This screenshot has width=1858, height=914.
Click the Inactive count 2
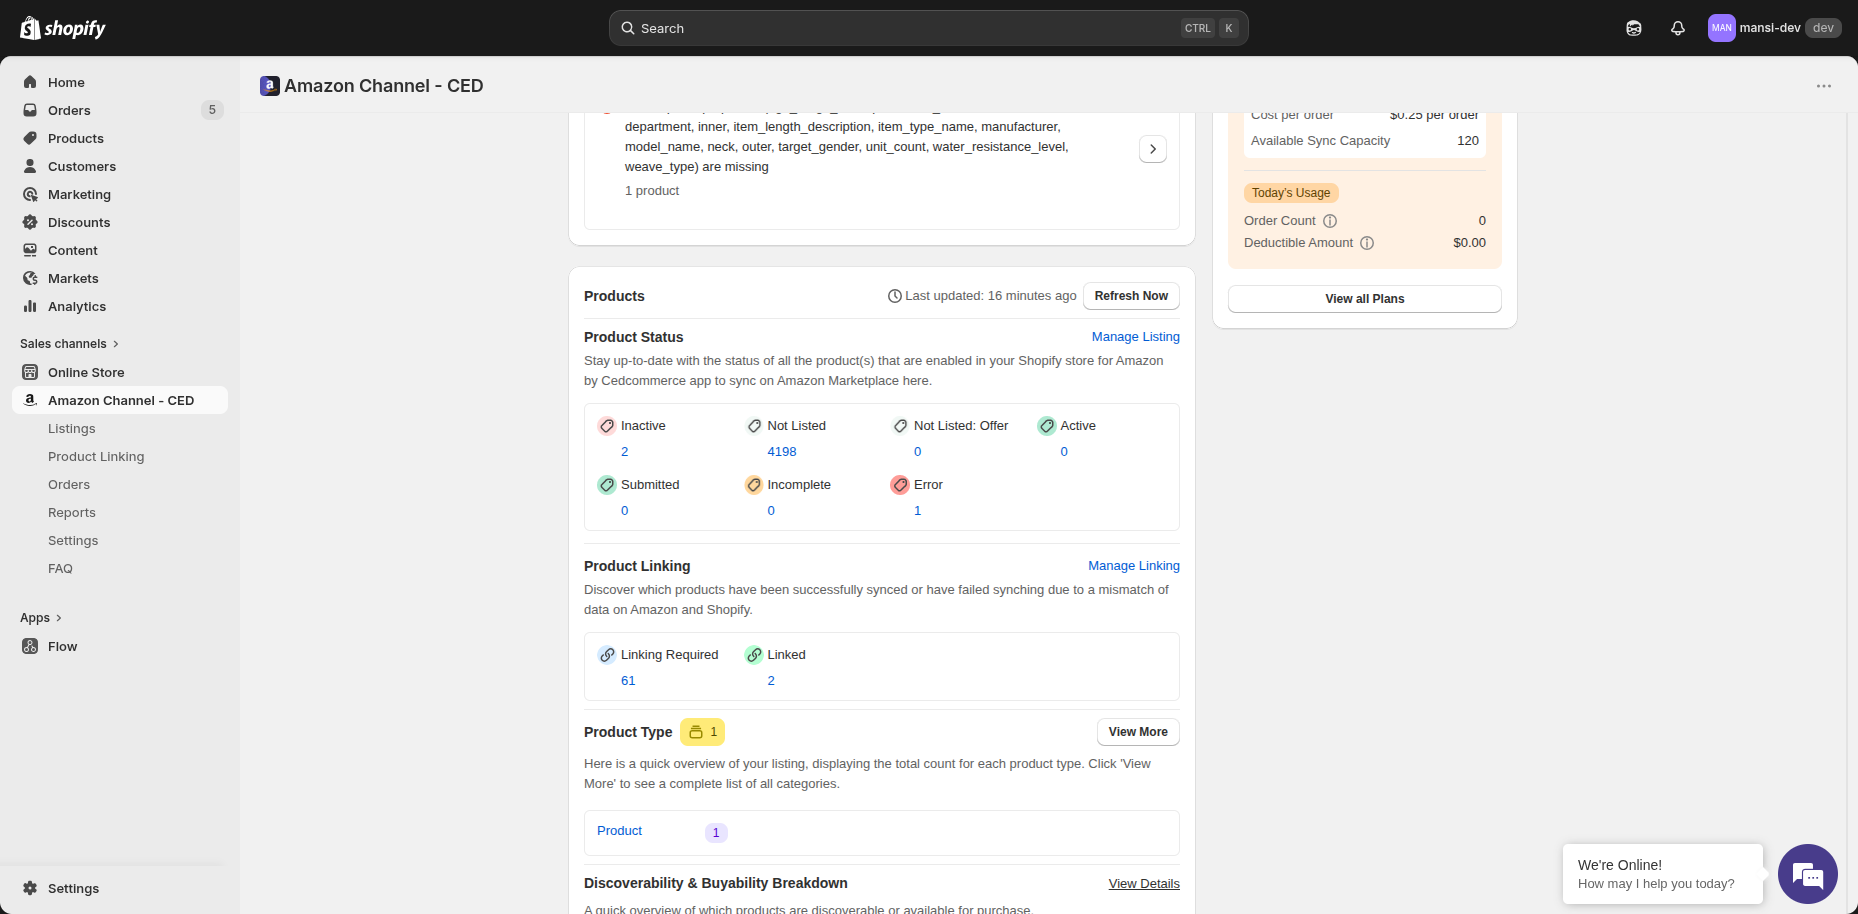tap(625, 452)
